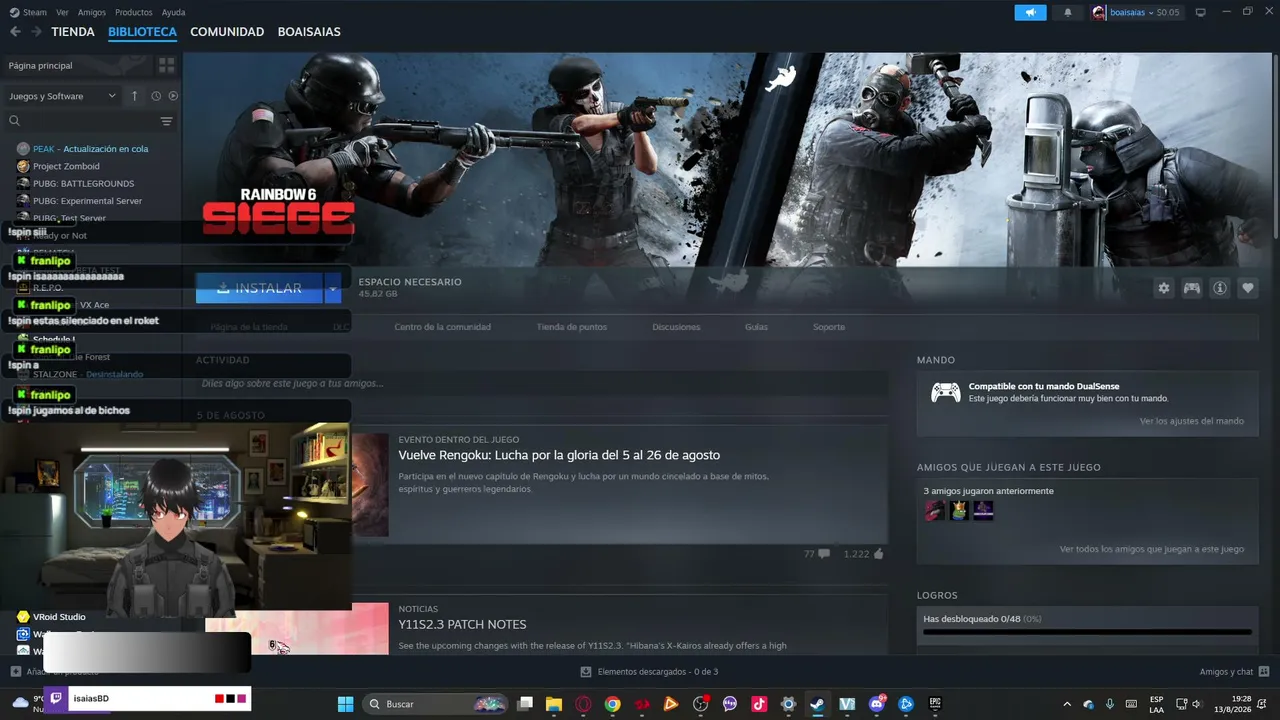1280x720 pixels.
Task: Click the comments count icon on event
Action: click(816, 554)
